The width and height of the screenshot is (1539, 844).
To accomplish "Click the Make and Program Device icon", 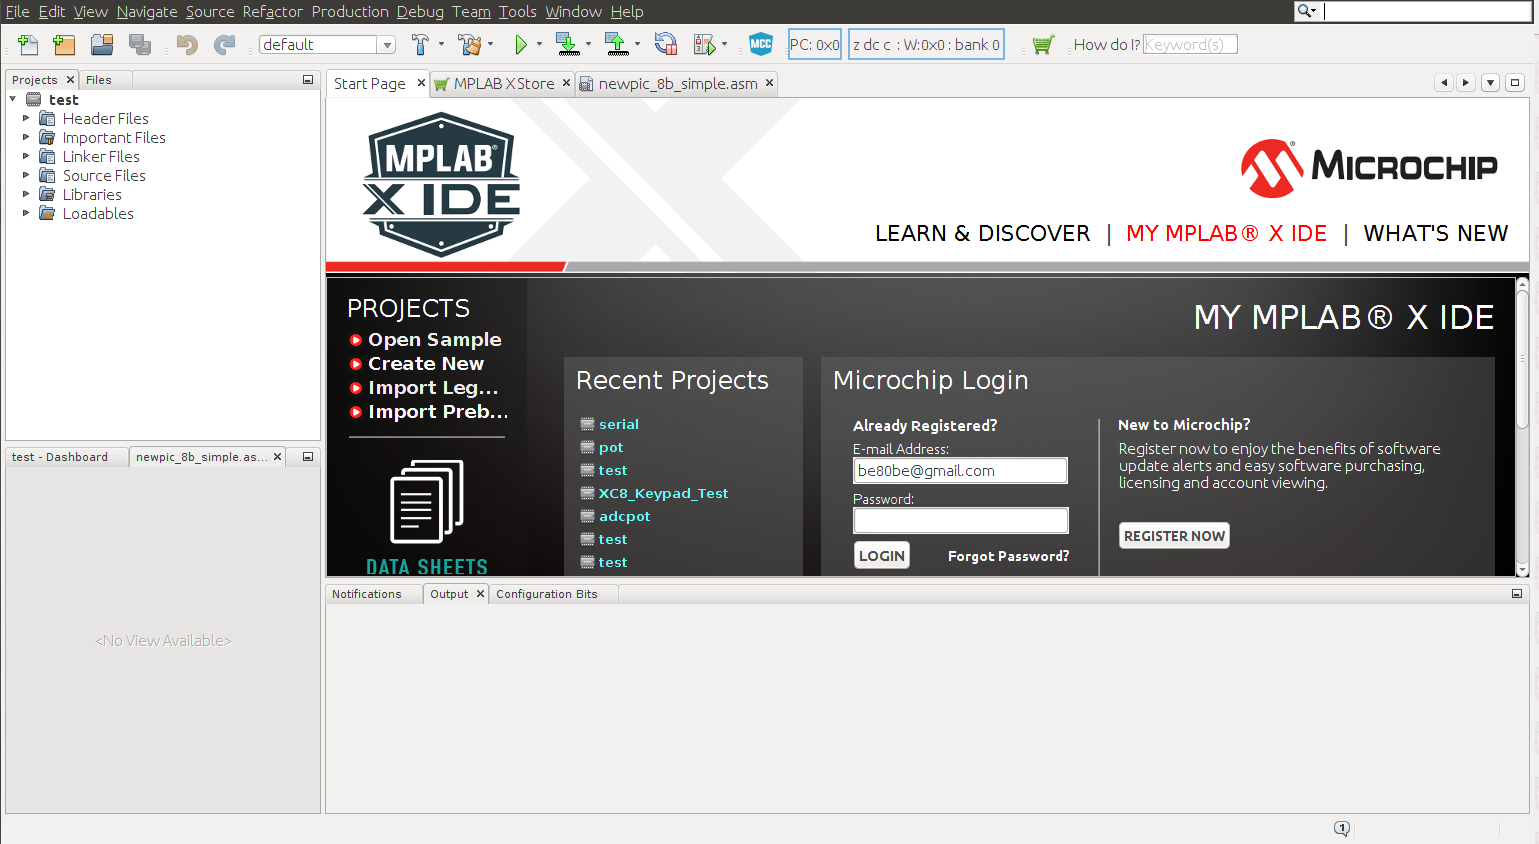I will coord(567,45).
